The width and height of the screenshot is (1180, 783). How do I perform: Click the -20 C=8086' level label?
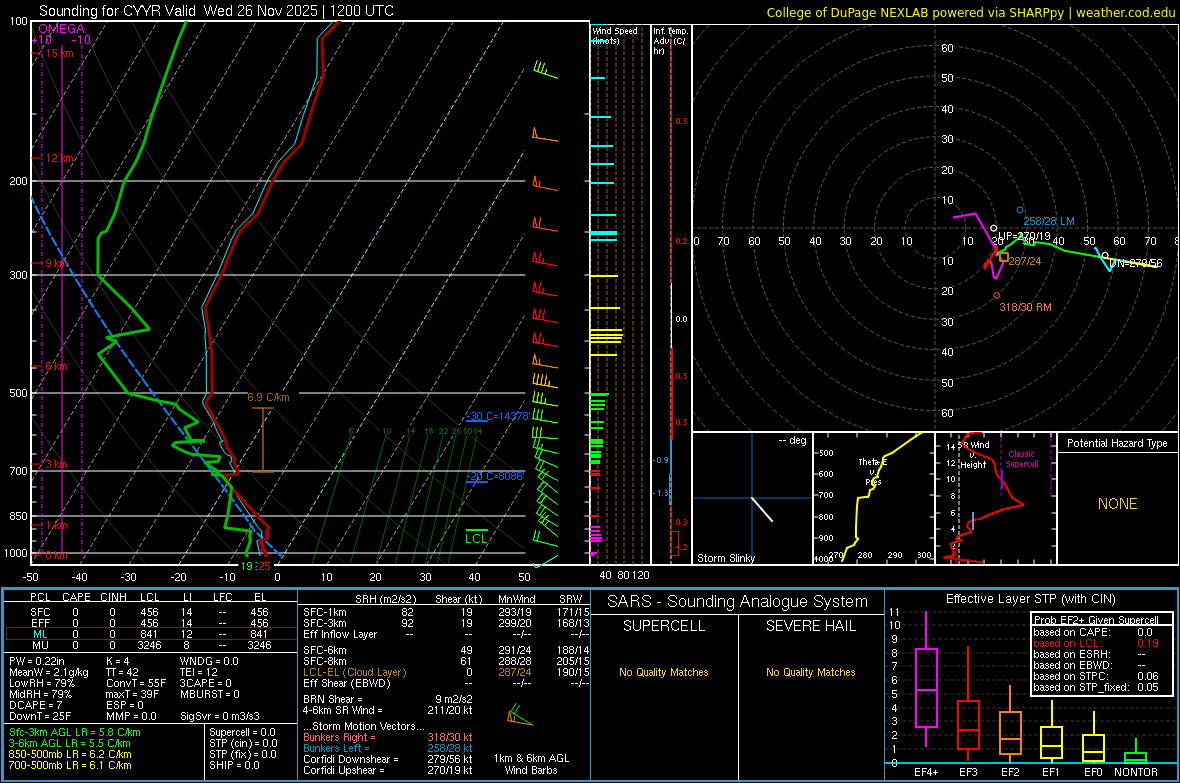click(494, 476)
